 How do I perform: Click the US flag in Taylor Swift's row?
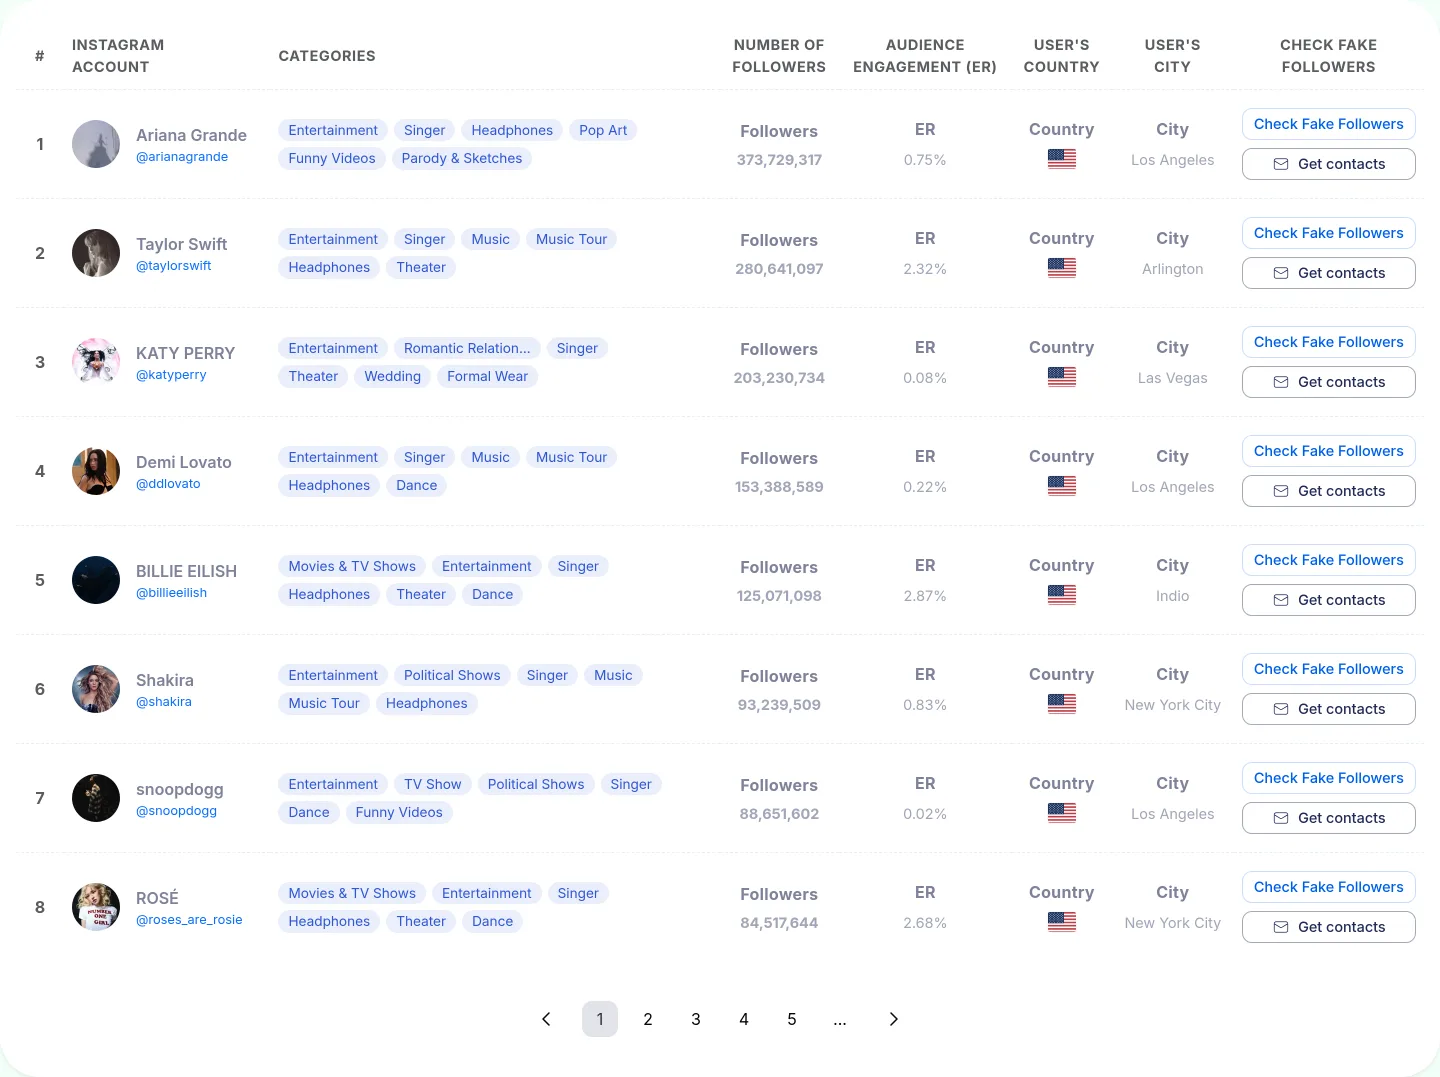(1062, 268)
